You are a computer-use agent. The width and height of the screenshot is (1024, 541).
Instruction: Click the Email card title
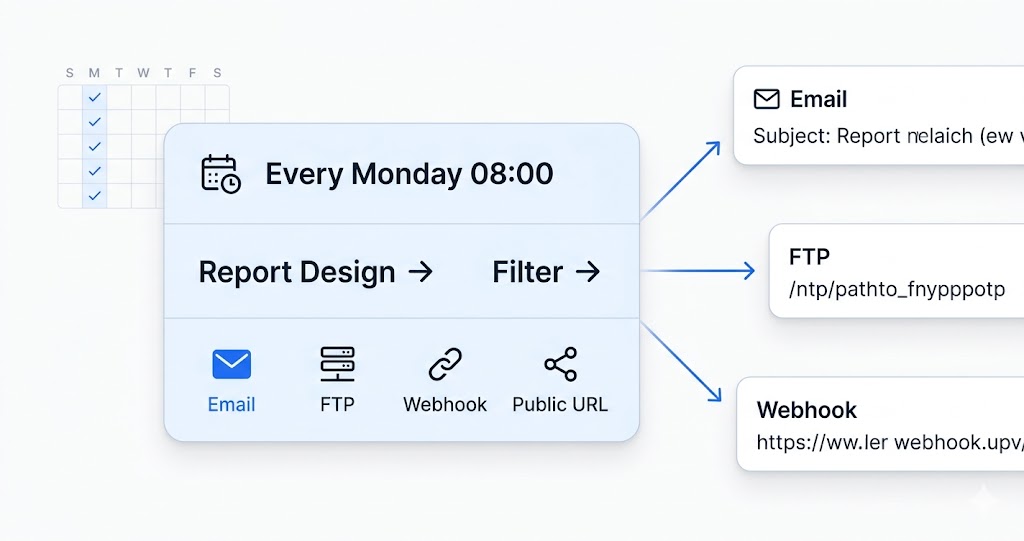[818, 99]
